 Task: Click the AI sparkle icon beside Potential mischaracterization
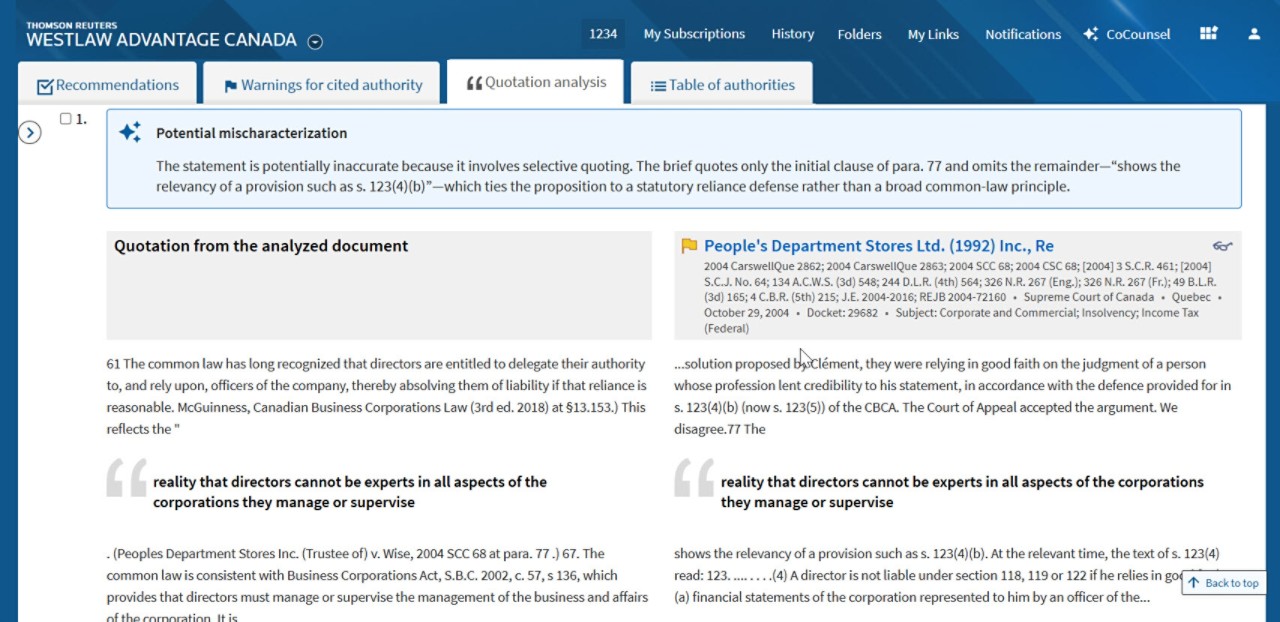coord(130,133)
